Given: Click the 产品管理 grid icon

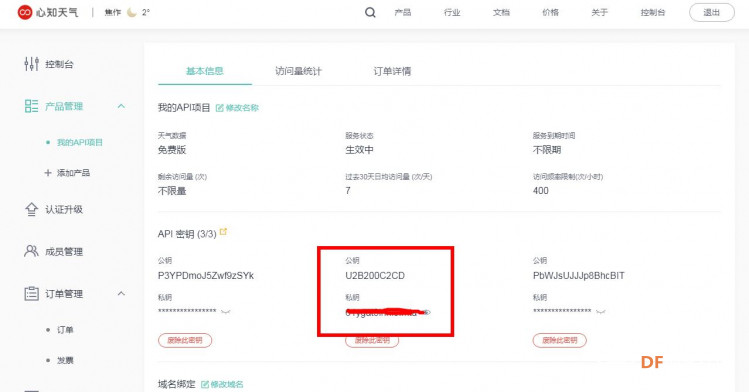Looking at the screenshot, I should tap(32, 106).
